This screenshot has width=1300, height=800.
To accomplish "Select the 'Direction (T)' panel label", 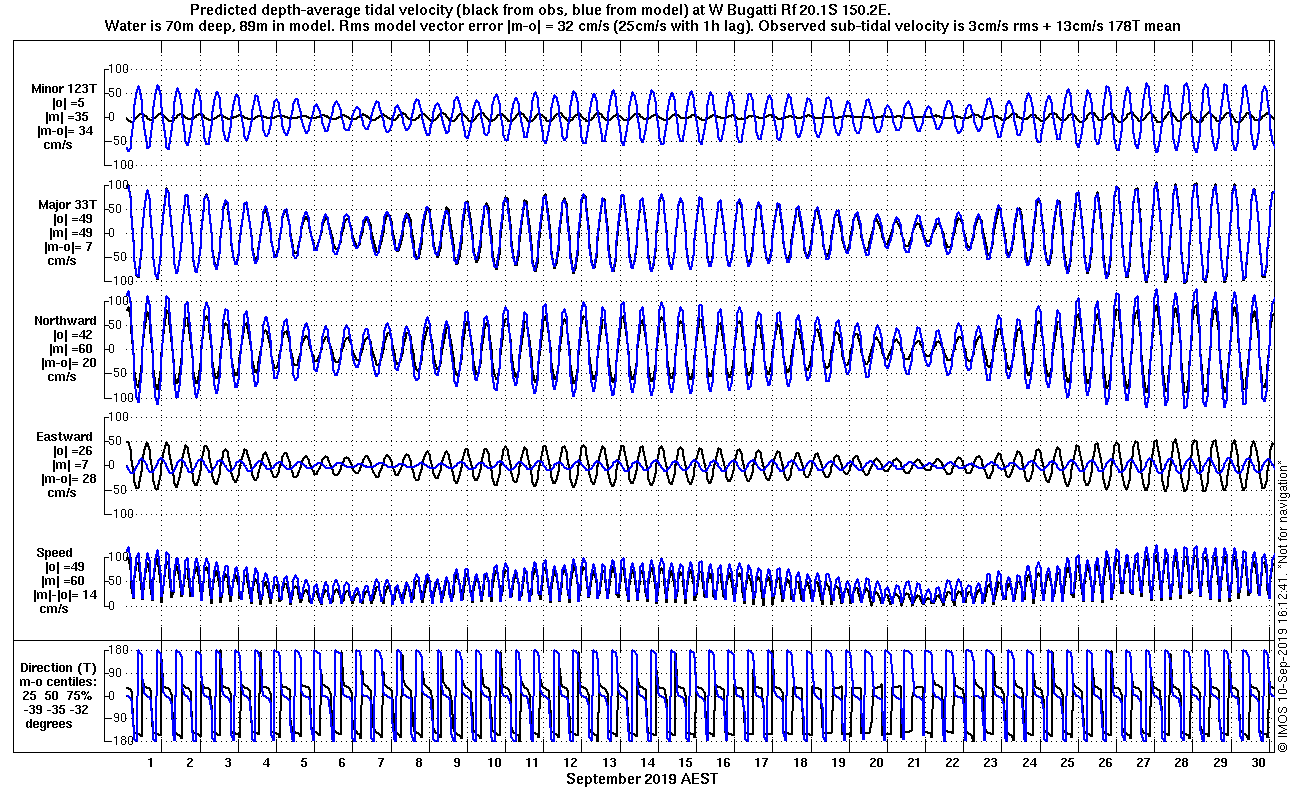I will pyautogui.click(x=60, y=668).
